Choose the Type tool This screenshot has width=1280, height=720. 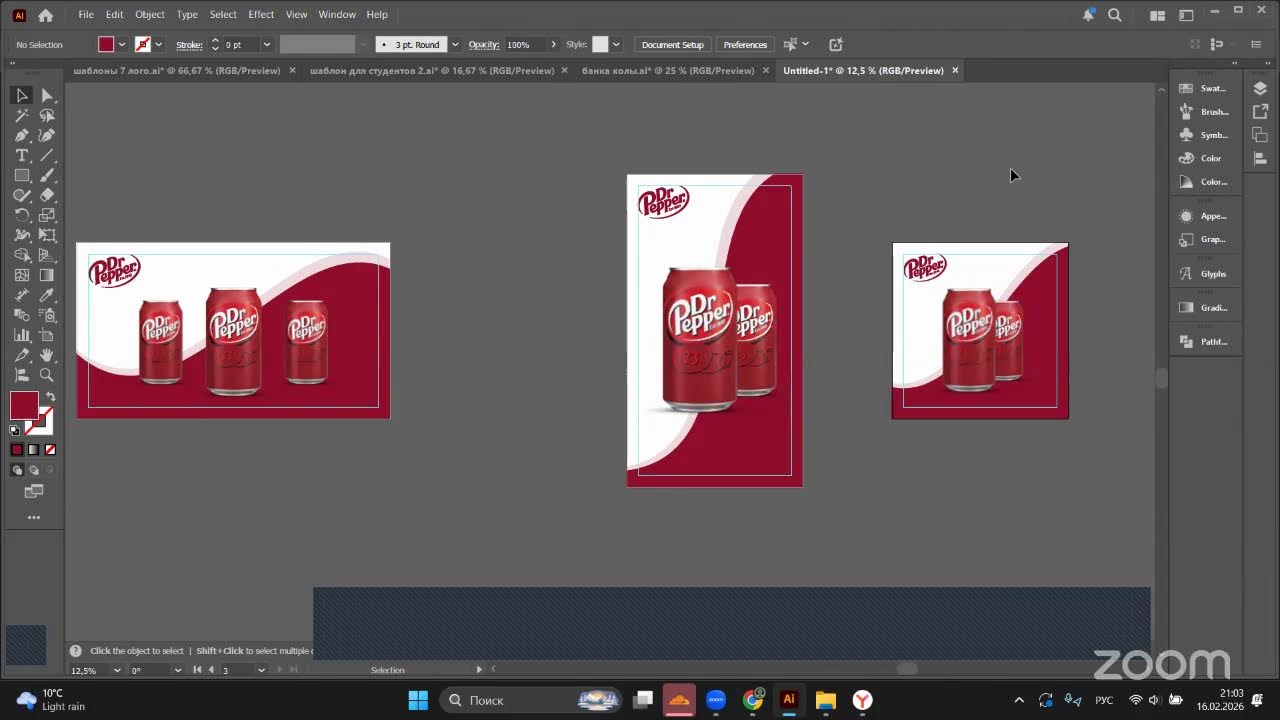[x=22, y=156]
